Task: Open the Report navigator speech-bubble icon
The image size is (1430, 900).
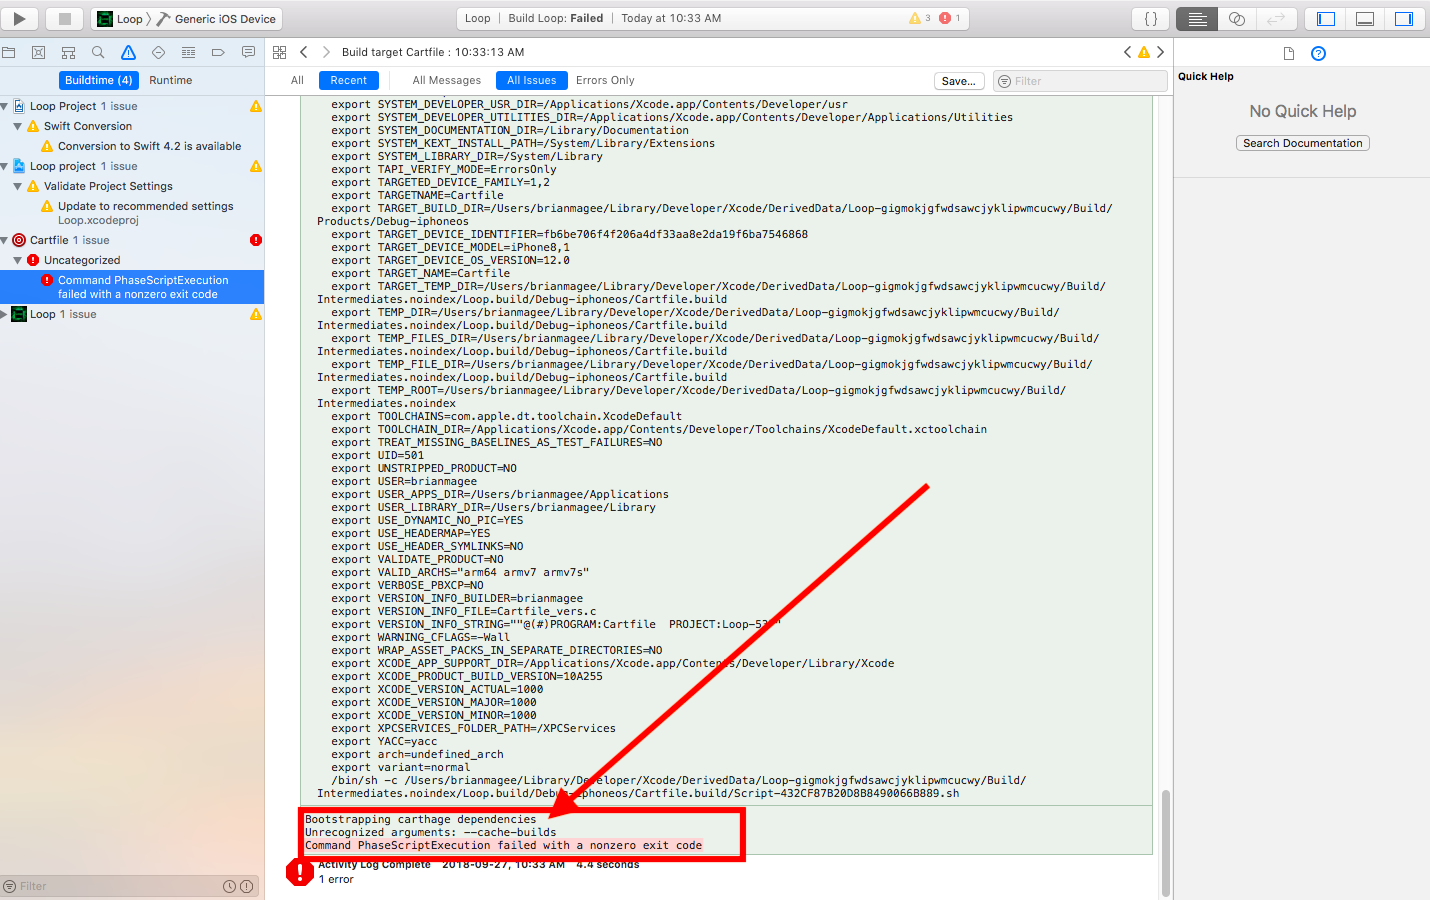Action: [x=248, y=52]
